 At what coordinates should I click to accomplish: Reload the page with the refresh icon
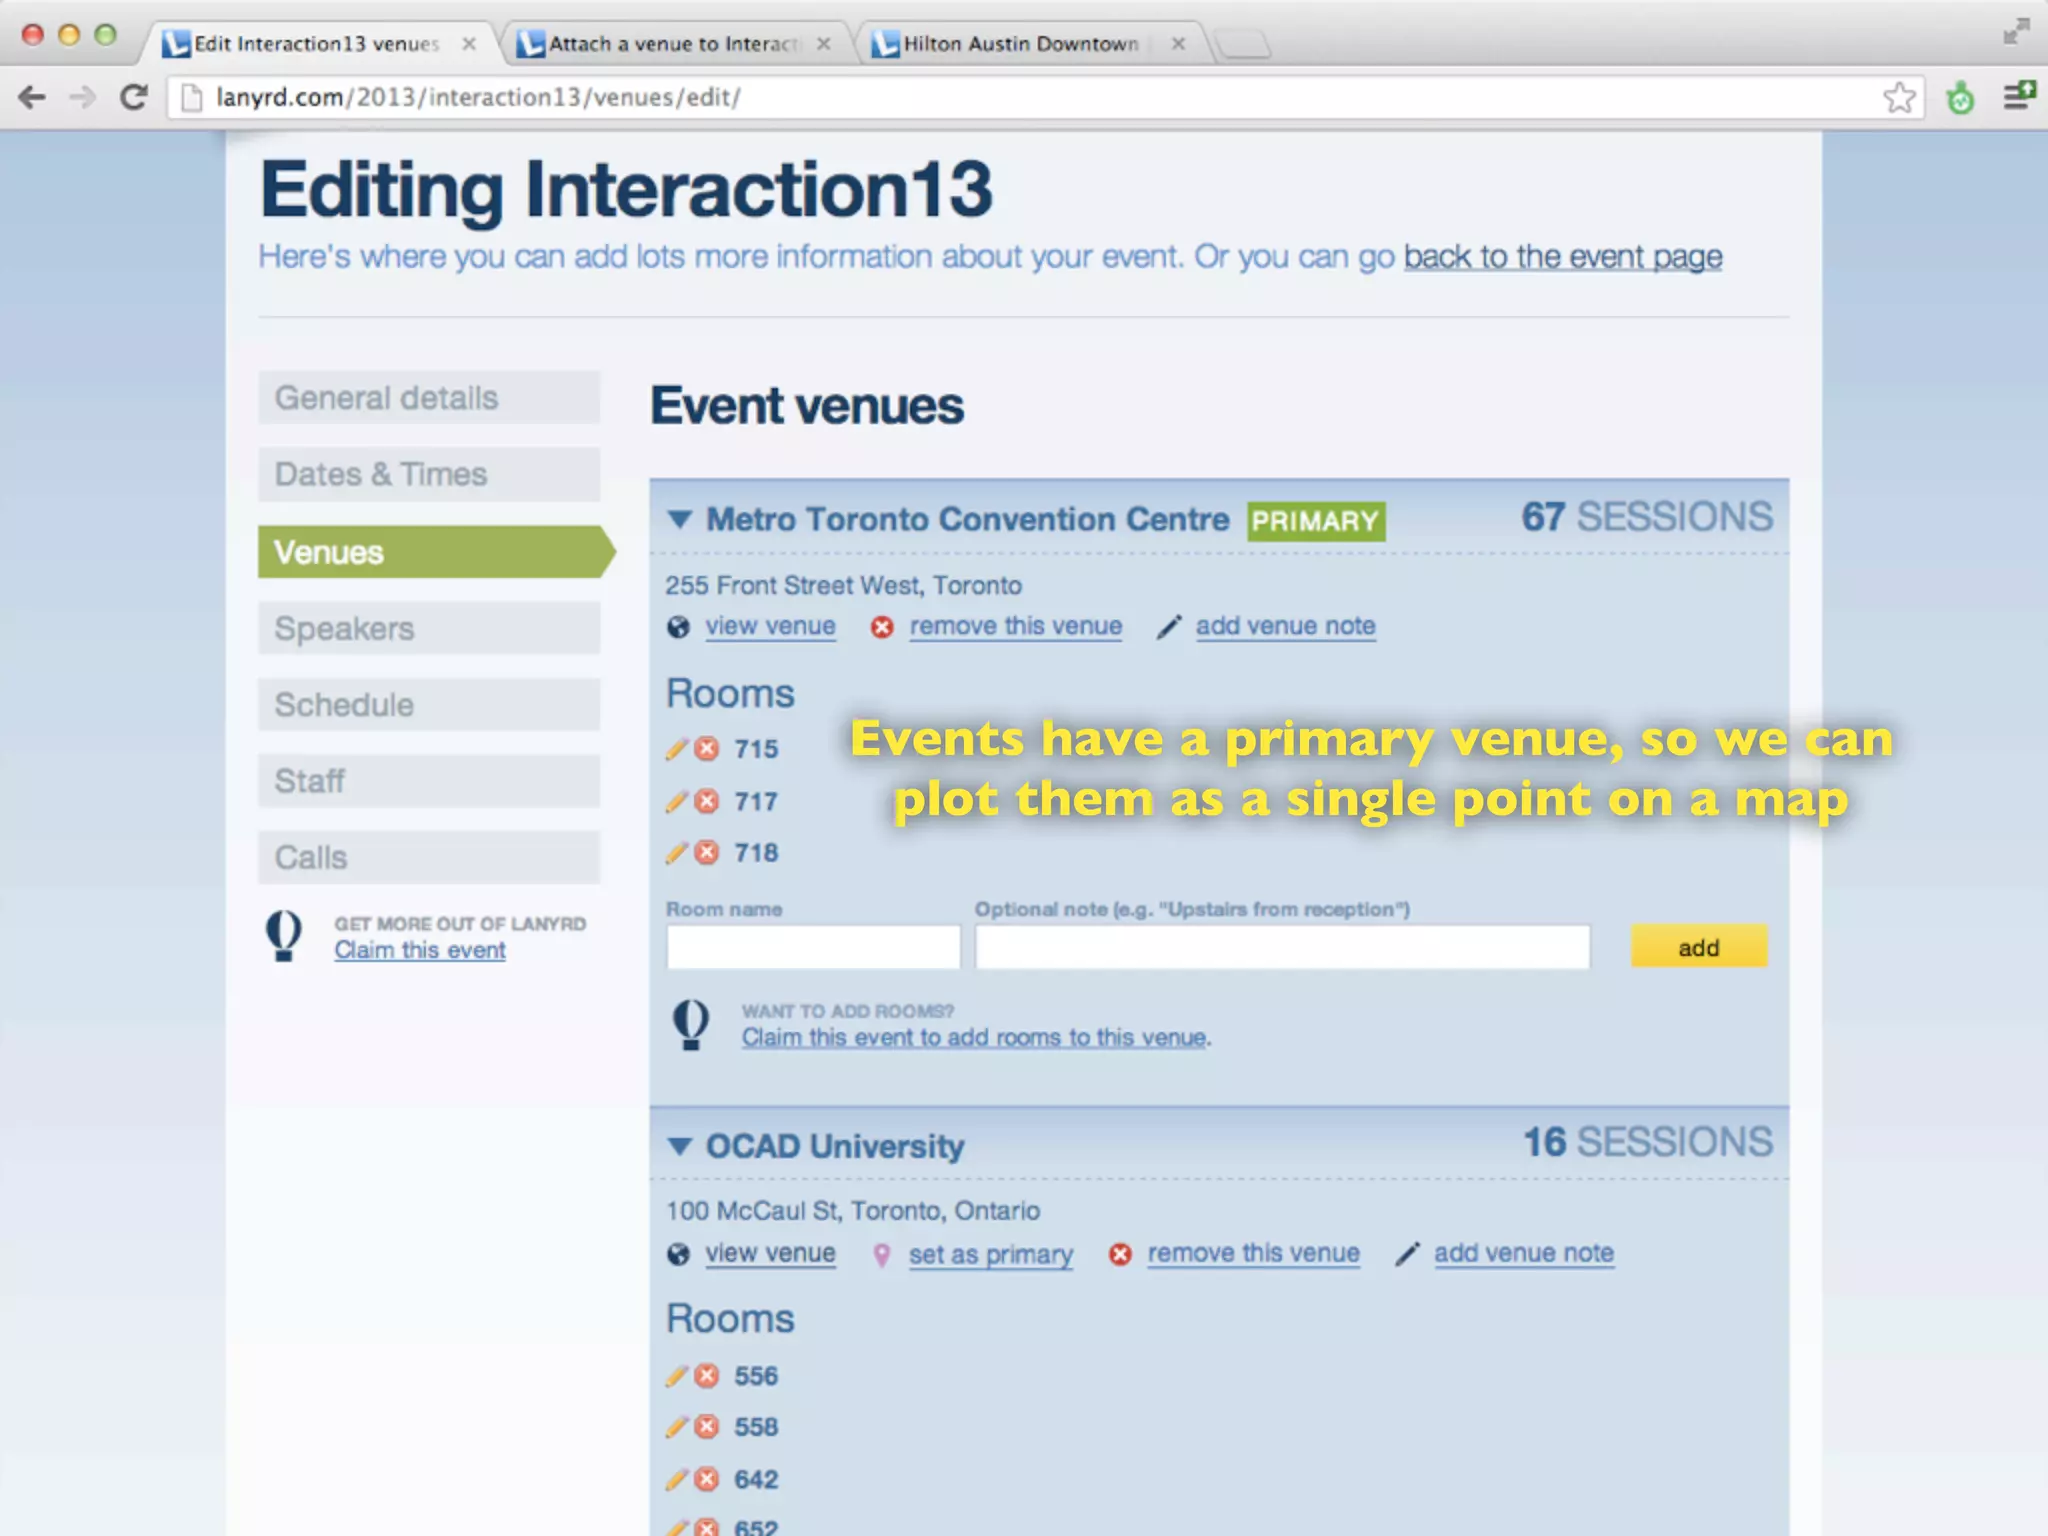point(134,97)
